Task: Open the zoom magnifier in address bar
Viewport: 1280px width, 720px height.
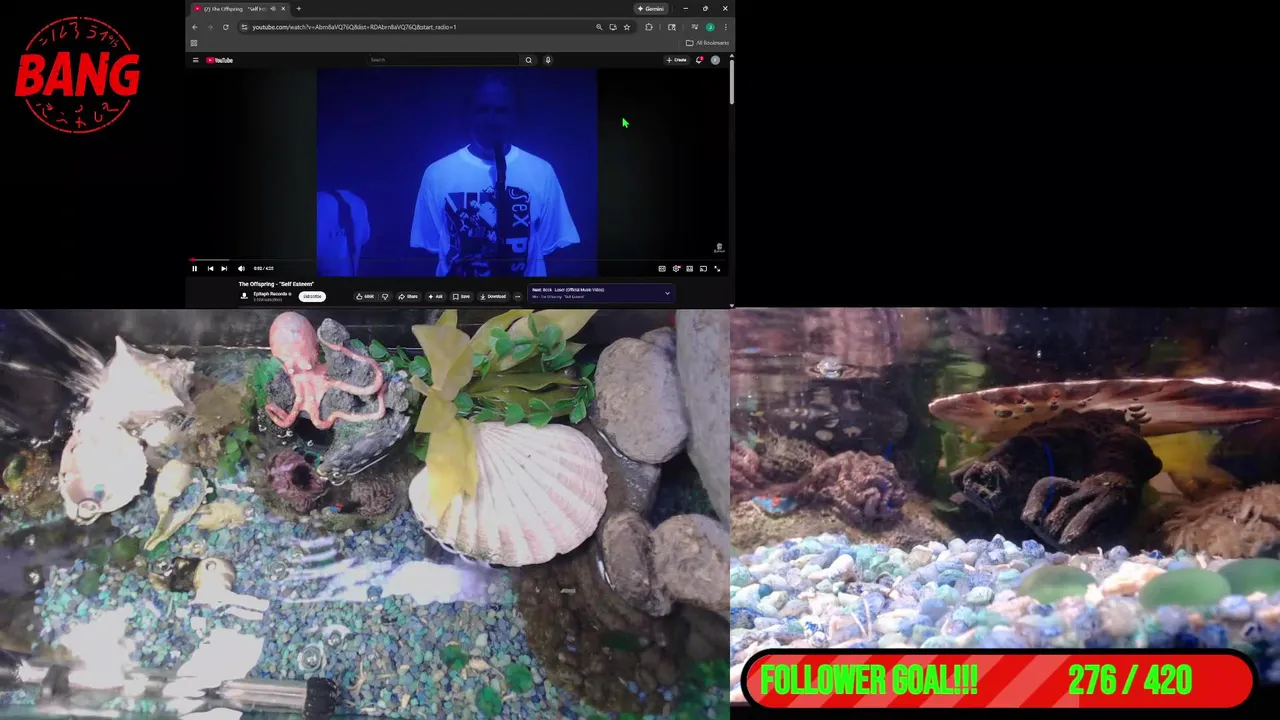Action: point(599,27)
